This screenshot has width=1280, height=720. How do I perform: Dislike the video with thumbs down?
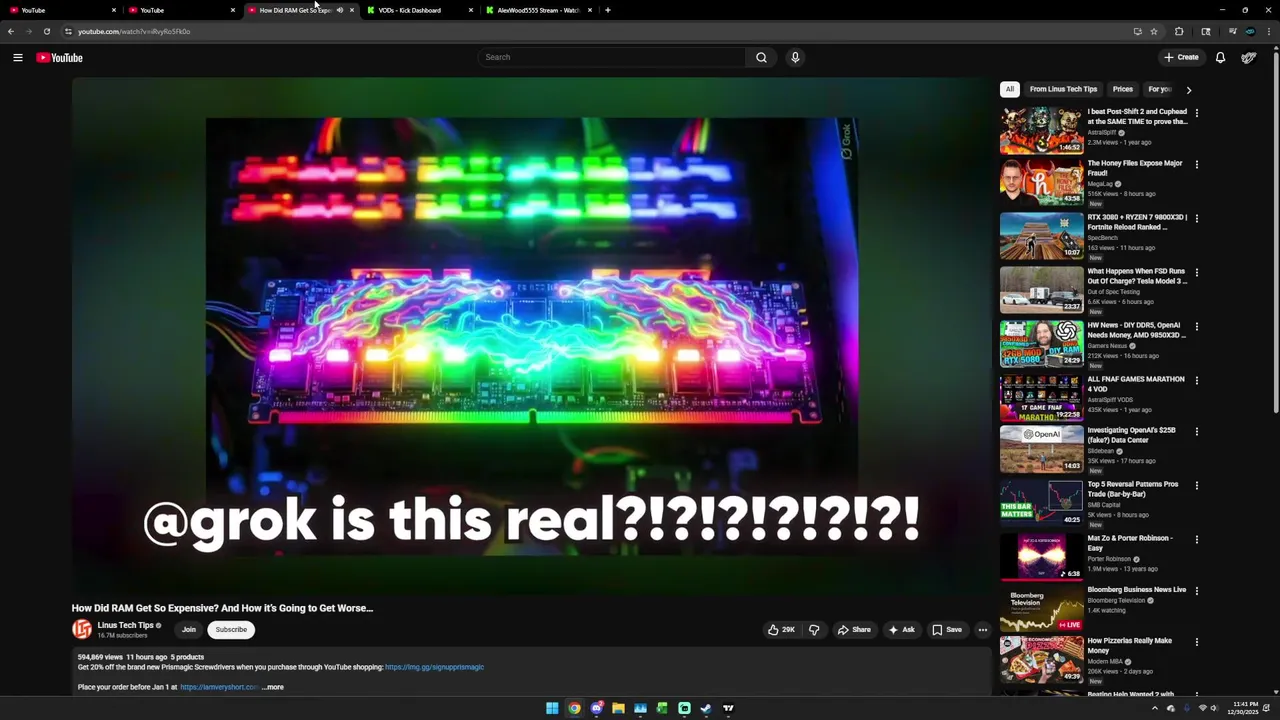tap(814, 630)
